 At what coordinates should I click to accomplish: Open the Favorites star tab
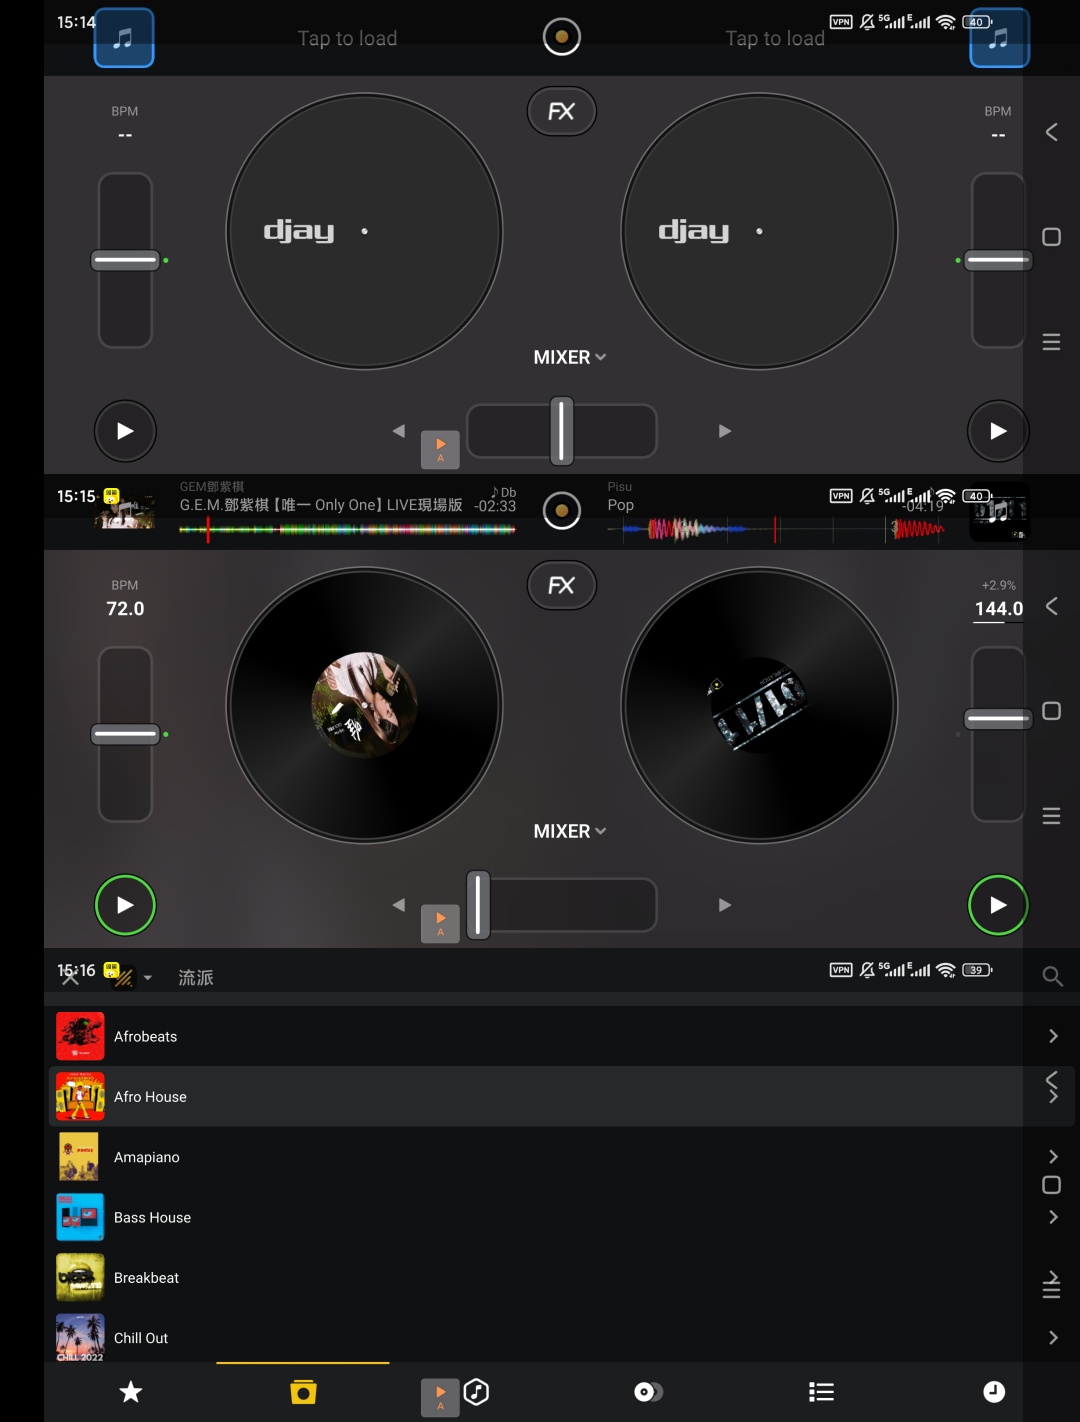point(131,1391)
